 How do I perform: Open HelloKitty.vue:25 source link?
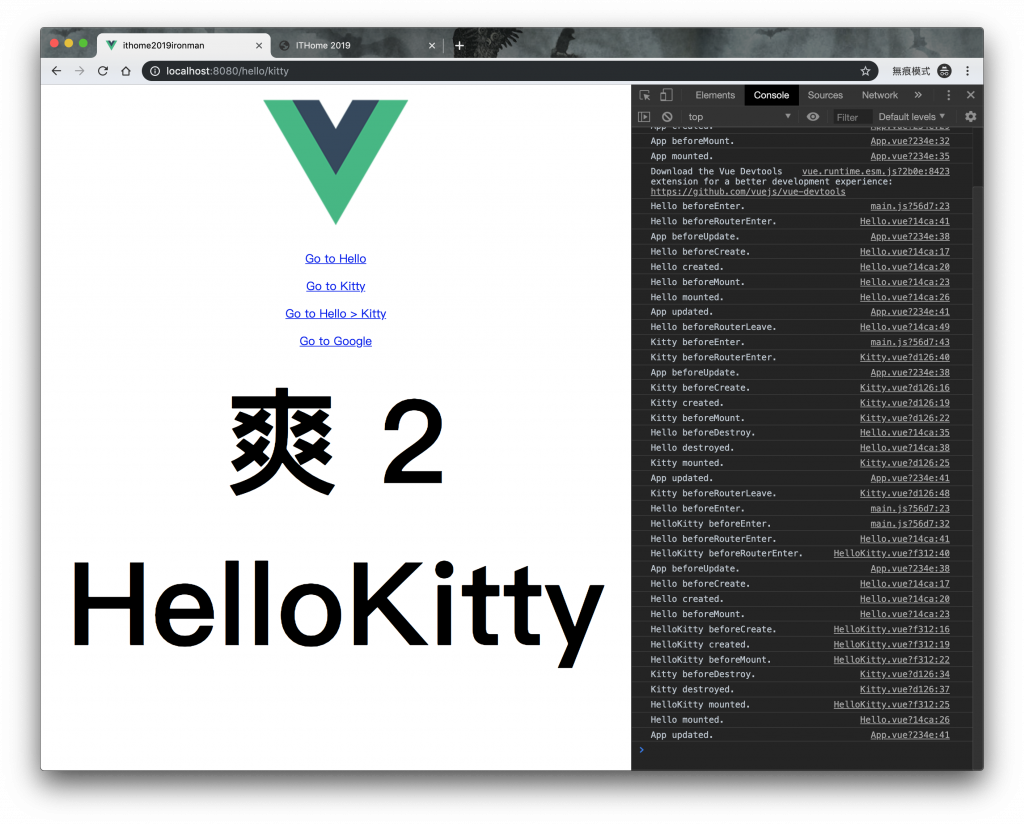(891, 705)
